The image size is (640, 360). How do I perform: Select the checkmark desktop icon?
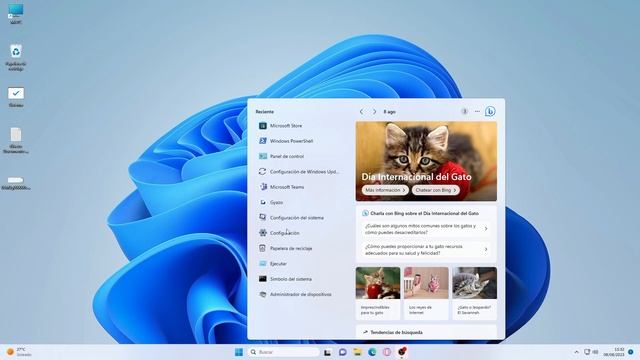tap(16, 97)
